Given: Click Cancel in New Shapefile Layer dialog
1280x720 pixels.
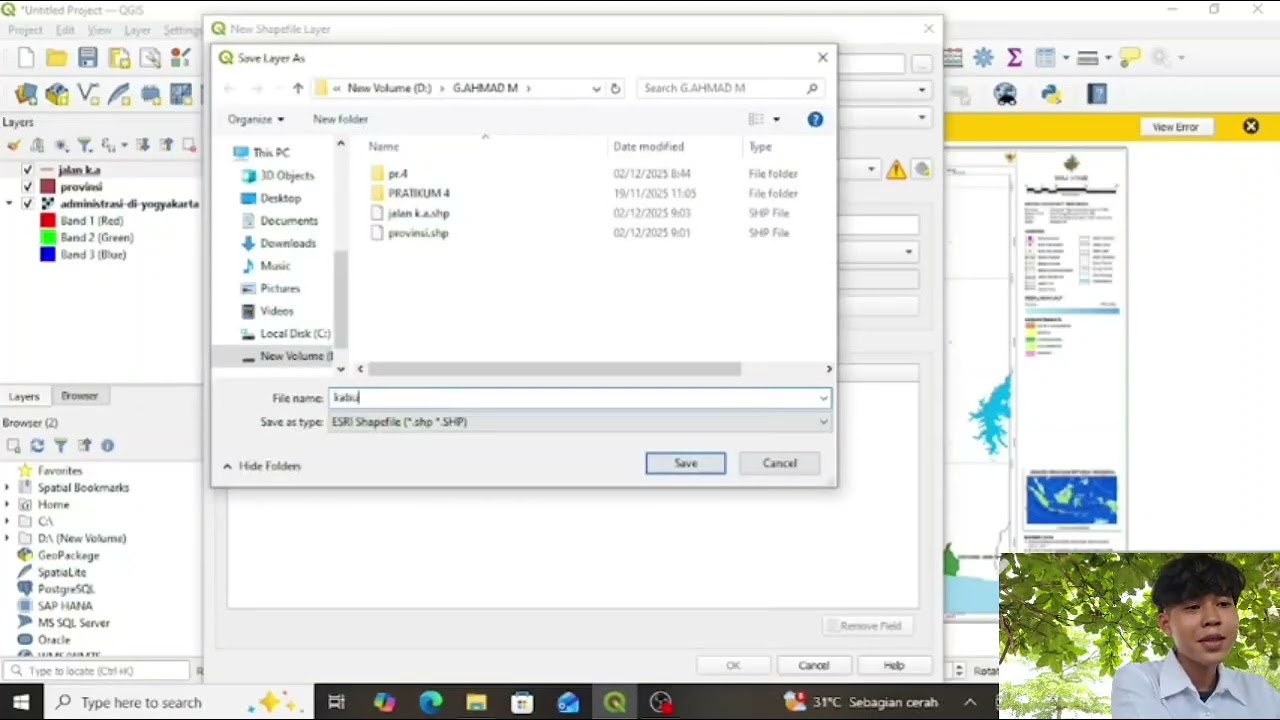Looking at the screenshot, I should (x=813, y=665).
